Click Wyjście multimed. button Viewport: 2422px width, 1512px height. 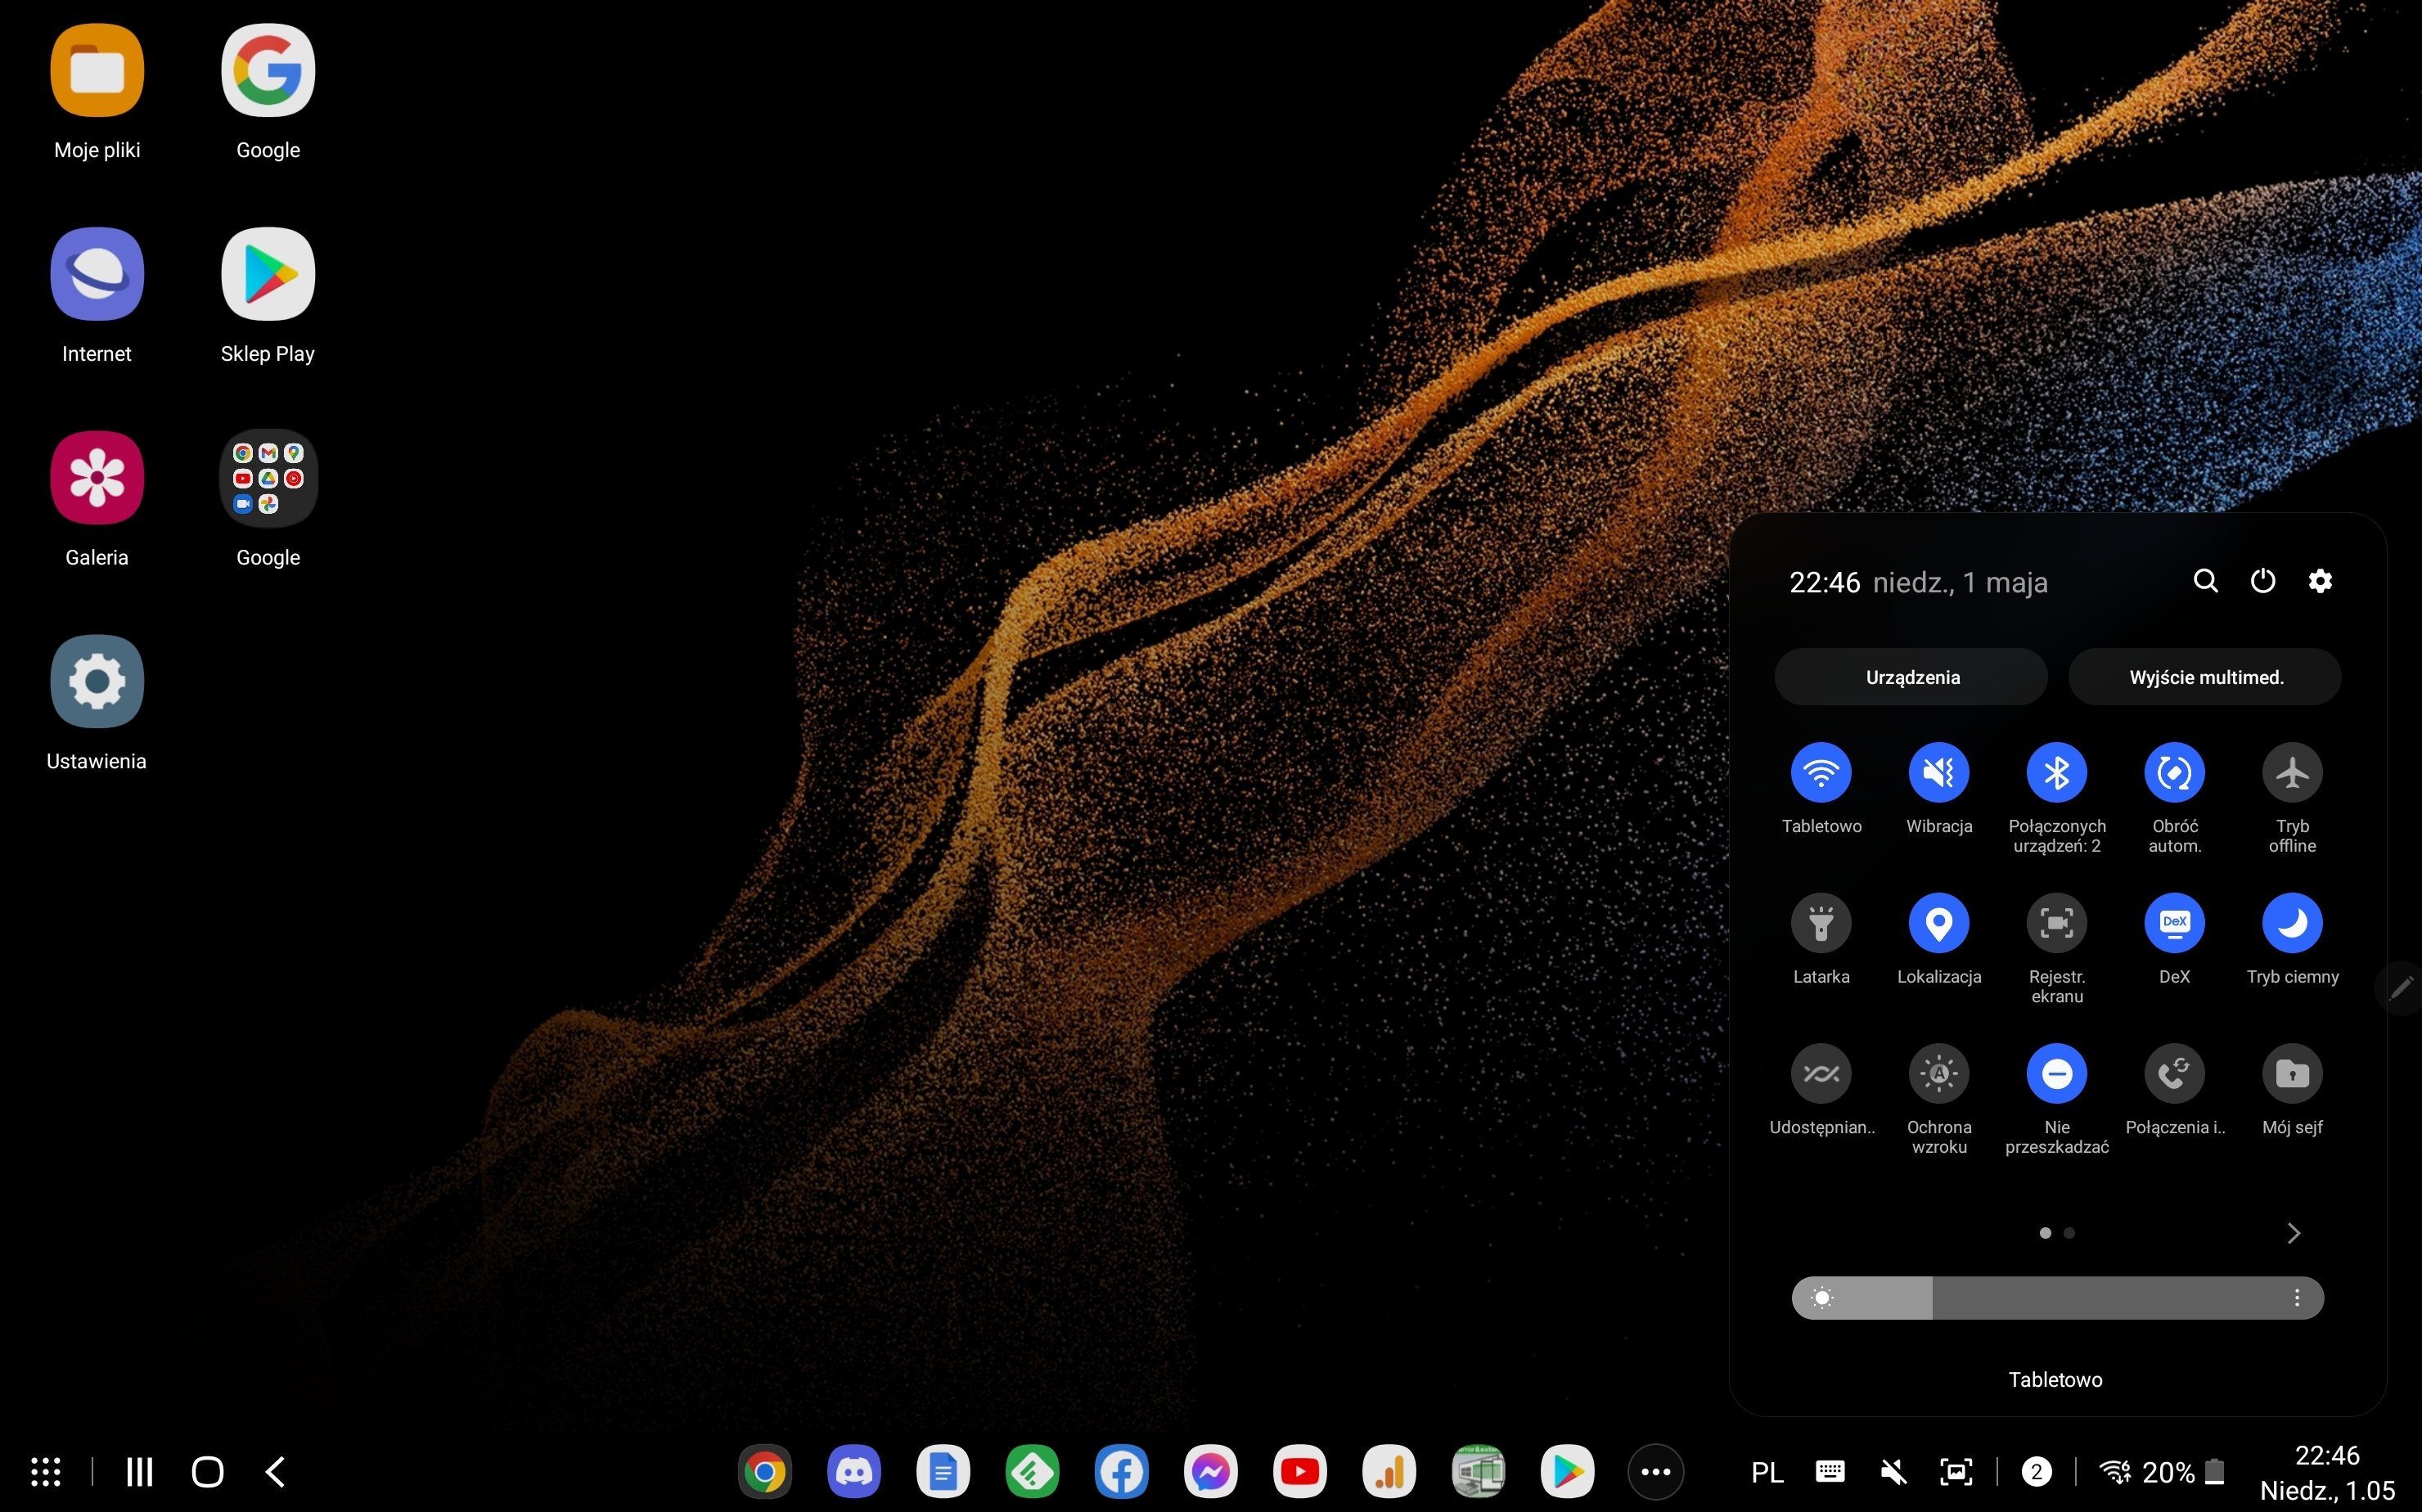point(2205,677)
